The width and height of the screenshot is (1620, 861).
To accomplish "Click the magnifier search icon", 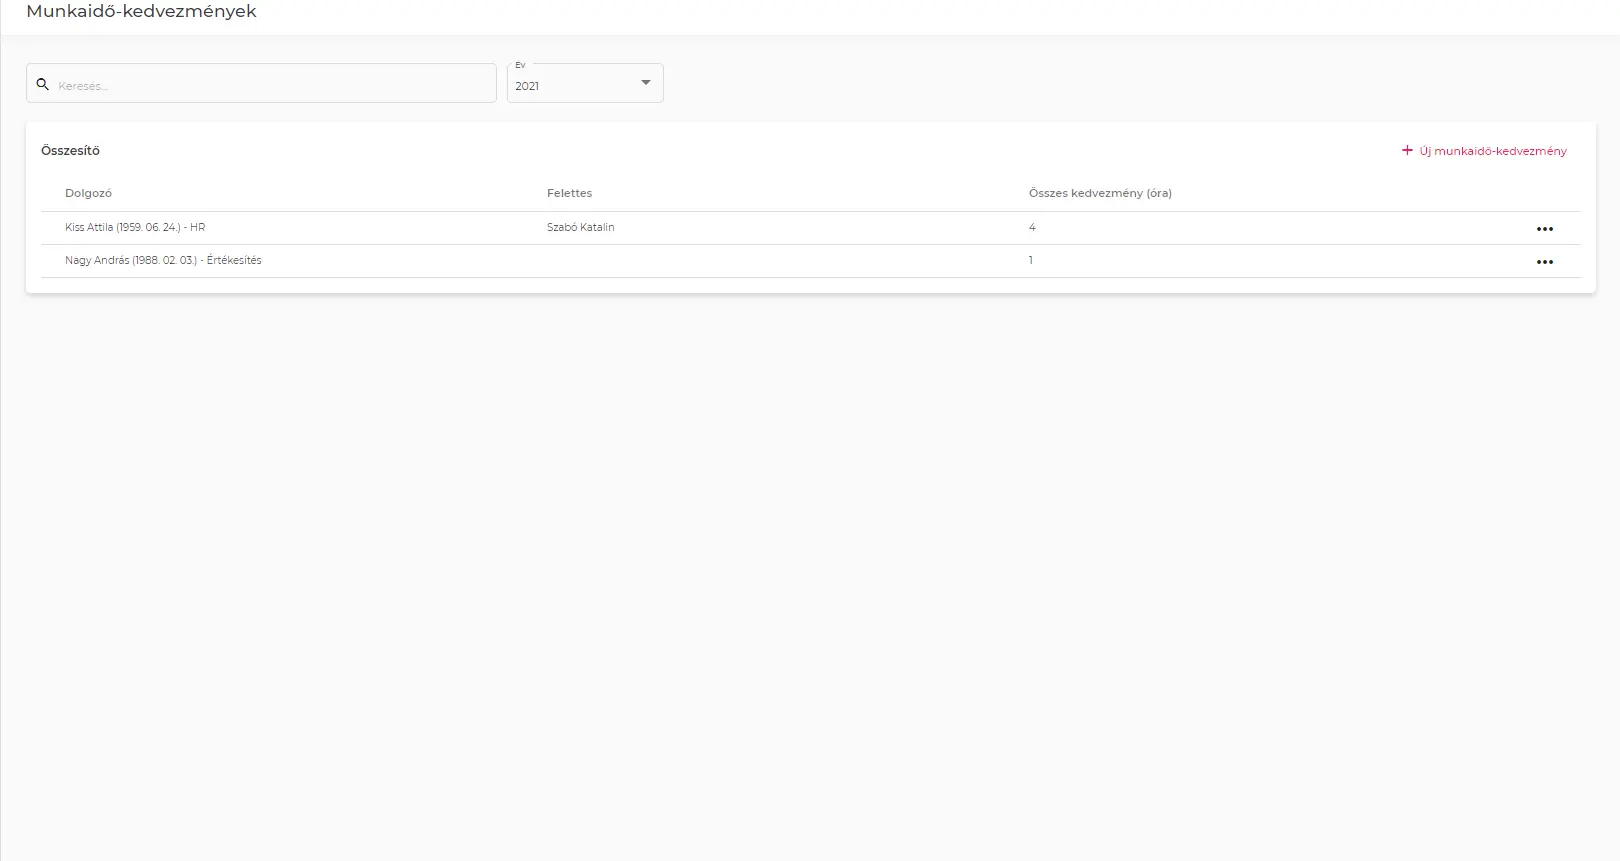I will tap(43, 85).
